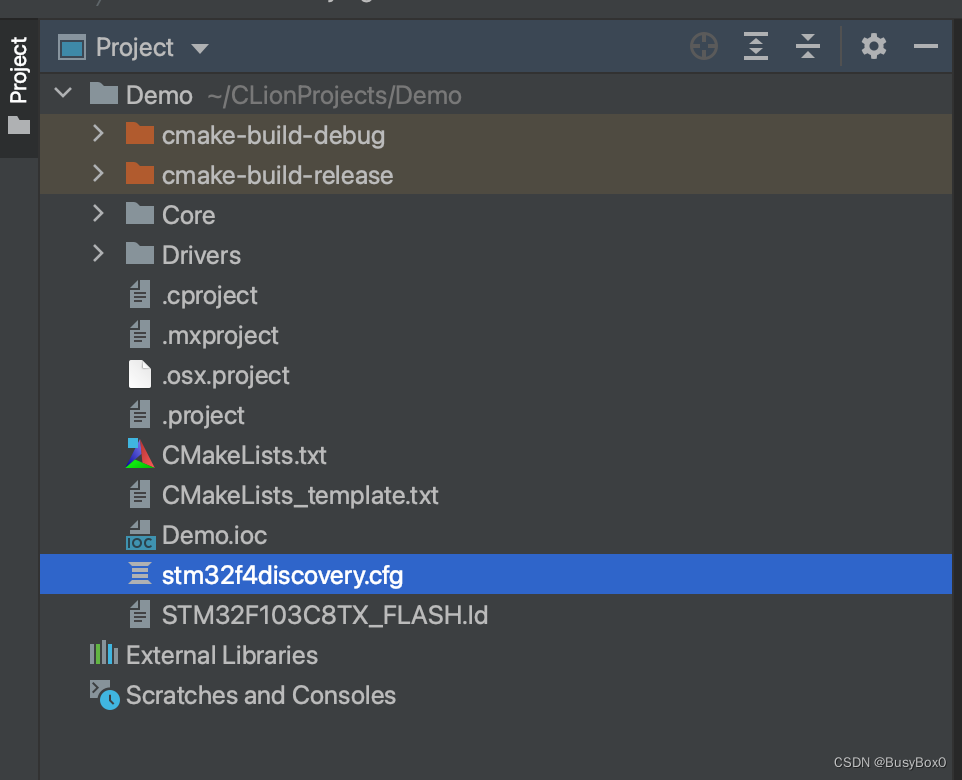Click the Expand All icon

(x=756, y=47)
